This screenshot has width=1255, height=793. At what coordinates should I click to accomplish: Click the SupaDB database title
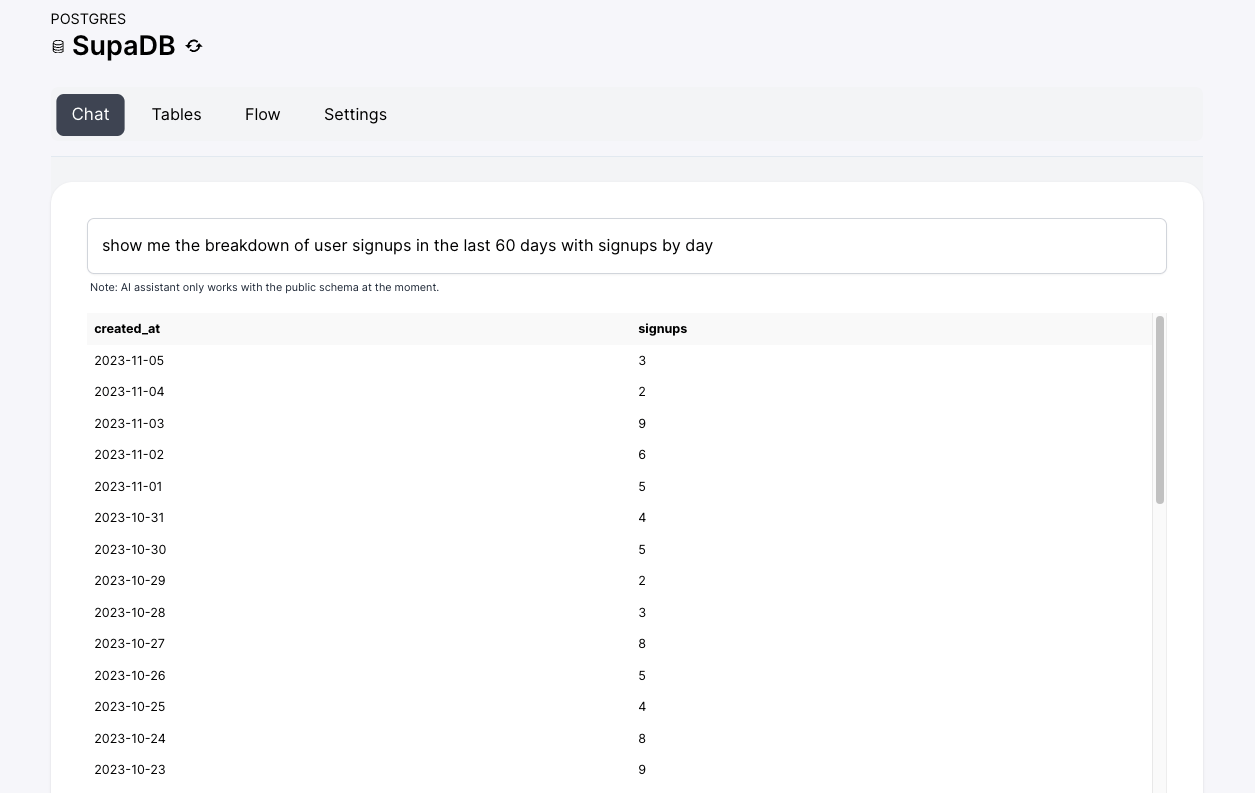[123, 46]
